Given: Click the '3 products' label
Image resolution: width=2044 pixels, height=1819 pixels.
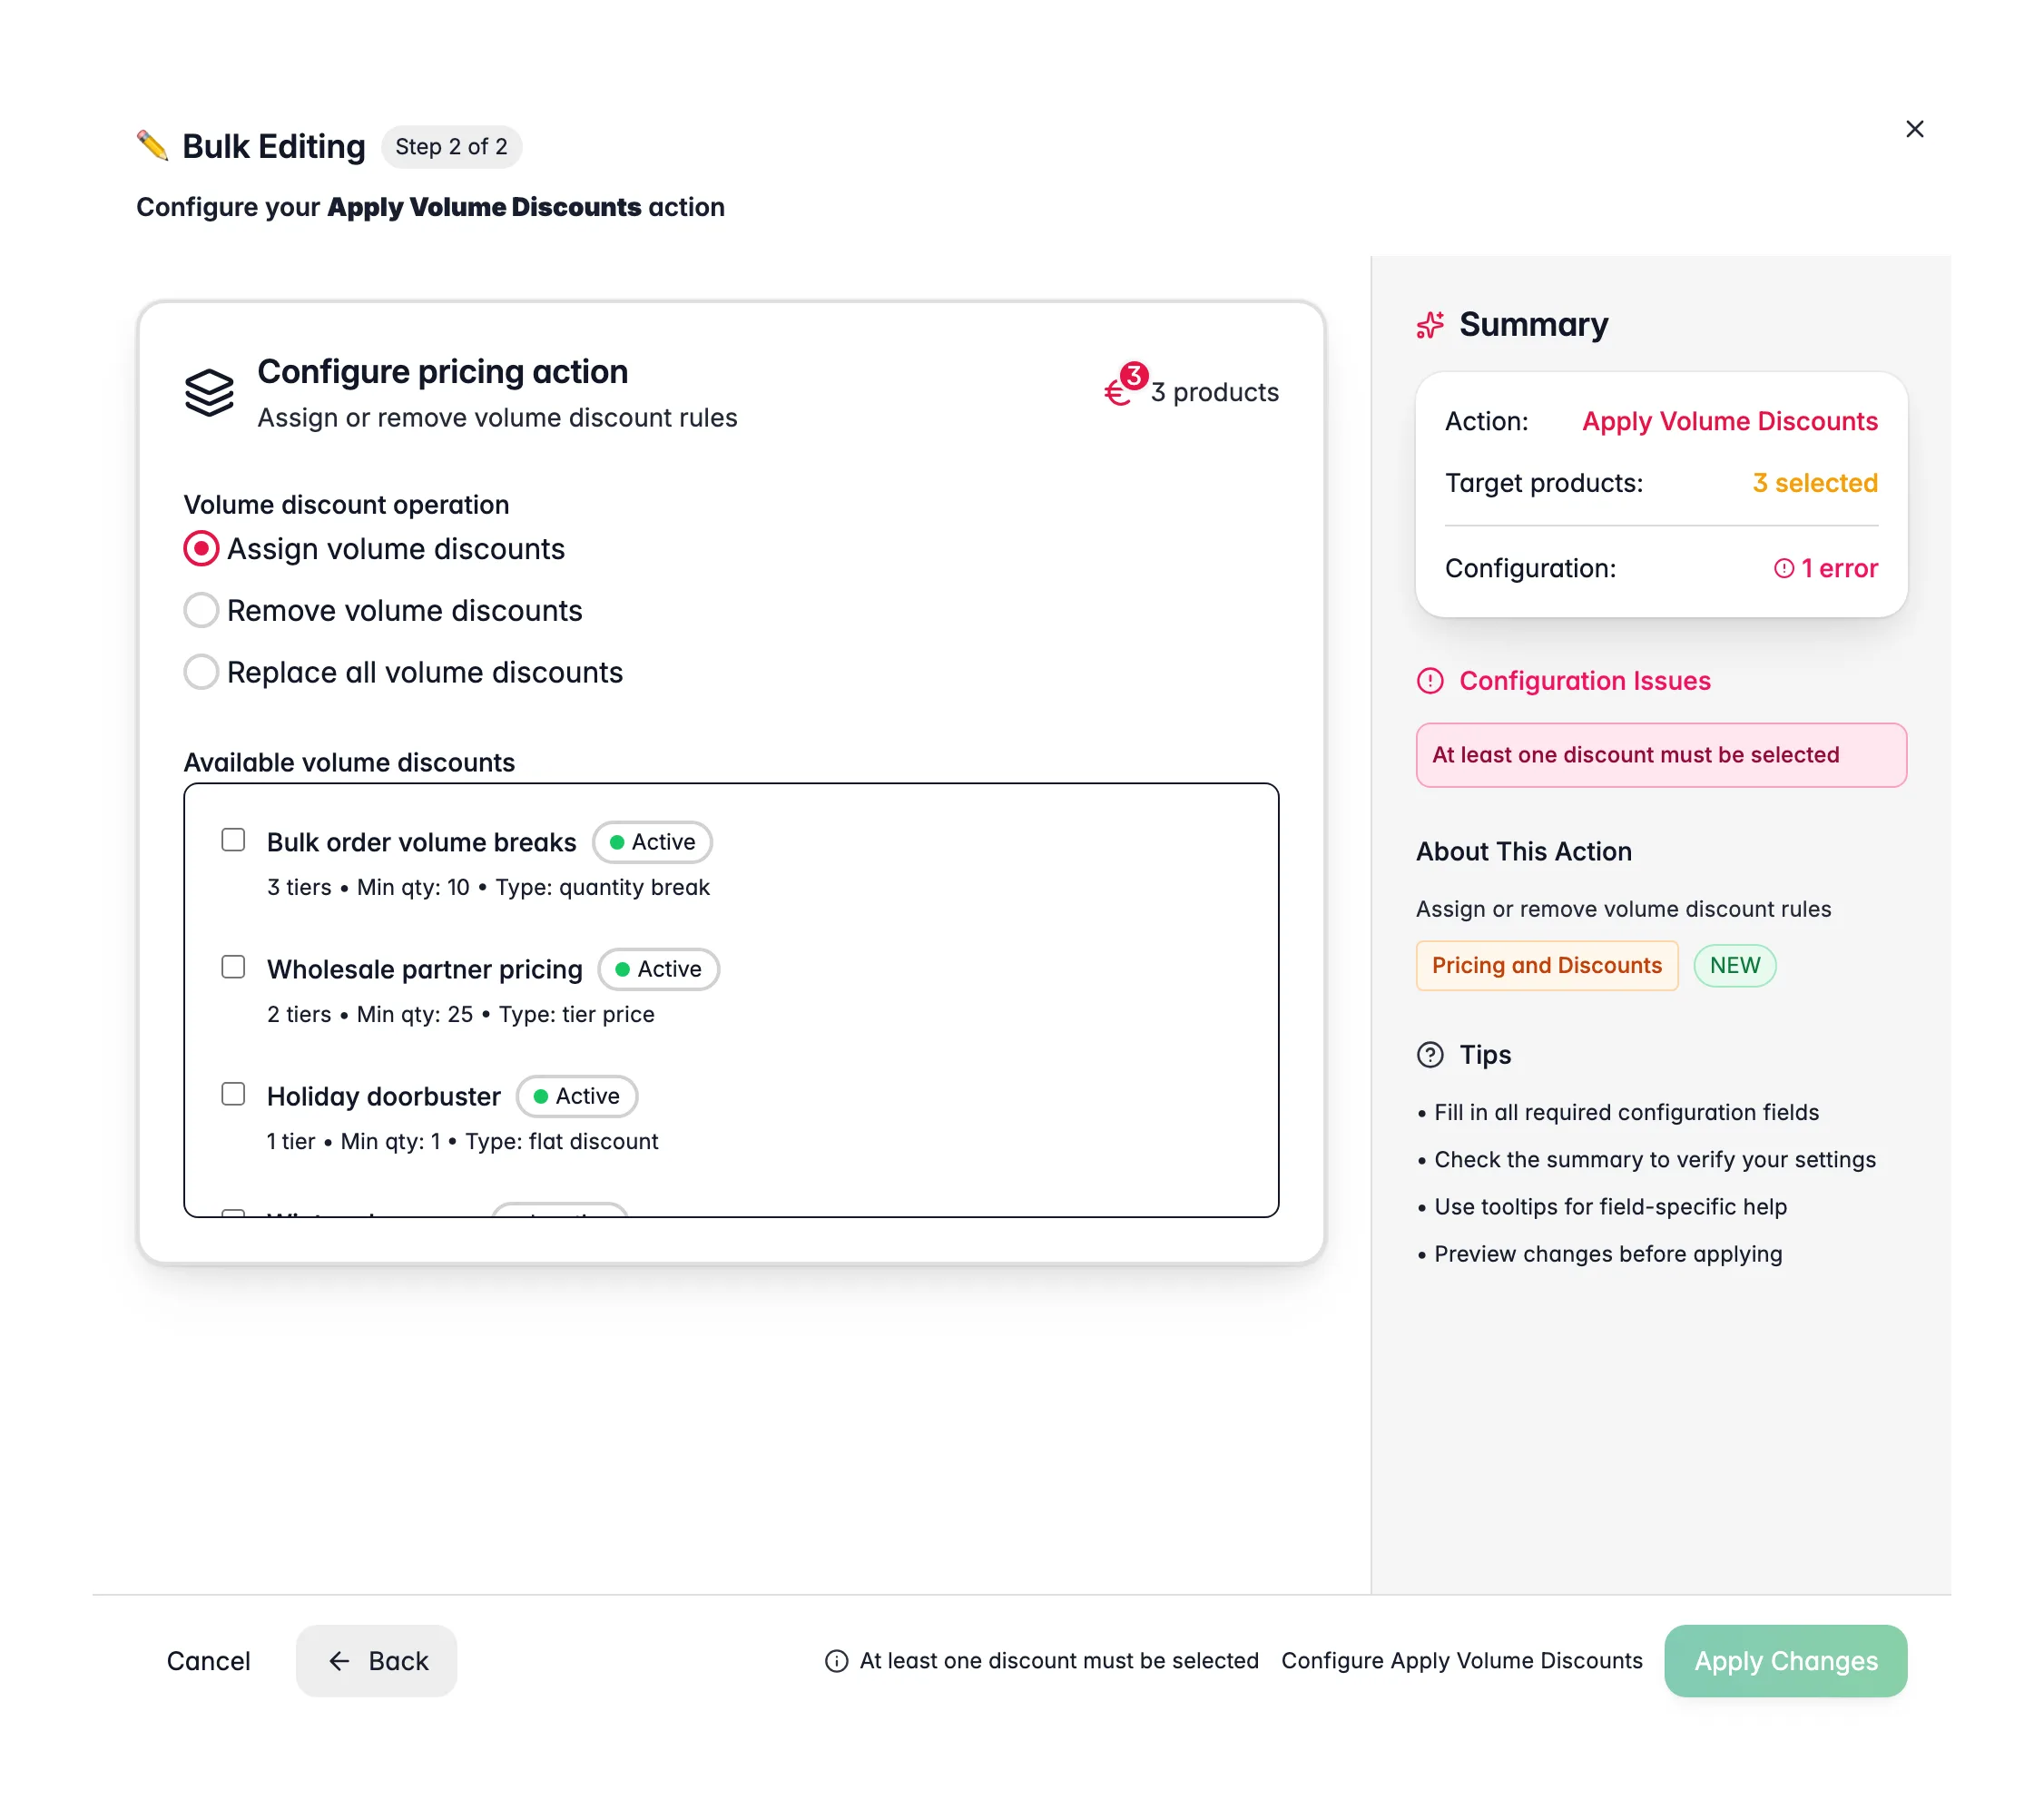Looking at the screenshot, I should pyautogui.click(x=1214, y=392).
